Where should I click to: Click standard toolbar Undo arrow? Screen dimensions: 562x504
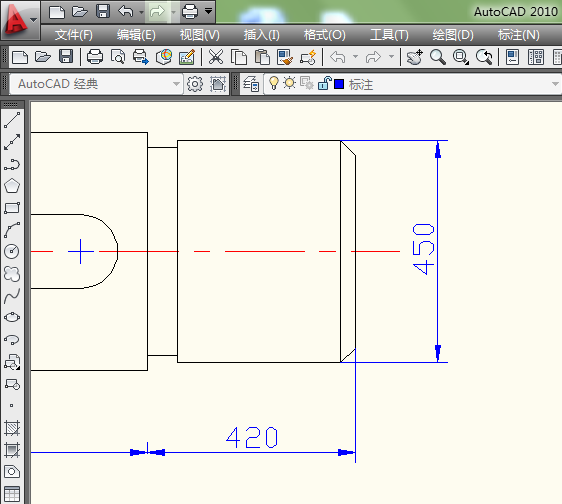click(x=338, y=57)
